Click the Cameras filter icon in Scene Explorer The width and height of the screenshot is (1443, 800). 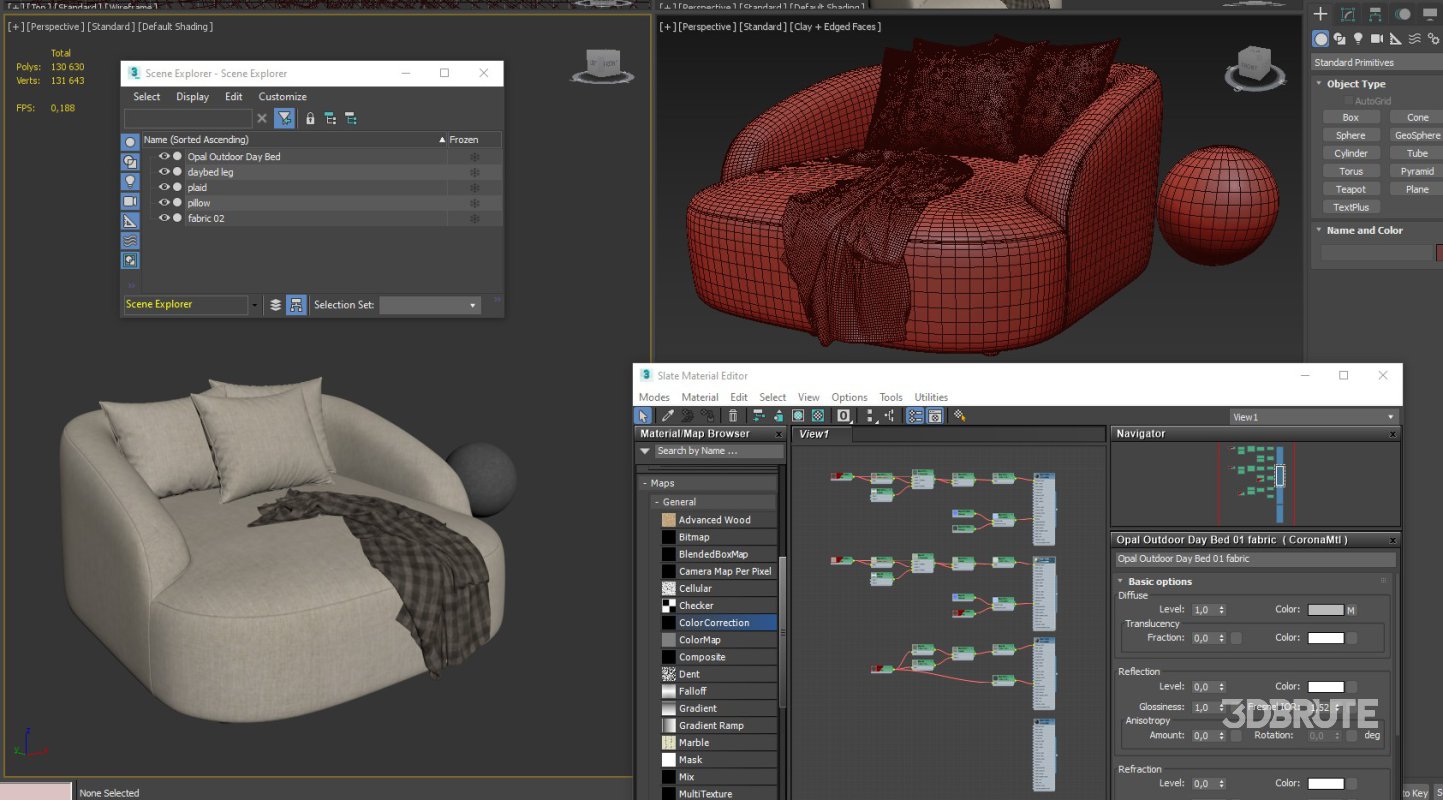(130, 201)
